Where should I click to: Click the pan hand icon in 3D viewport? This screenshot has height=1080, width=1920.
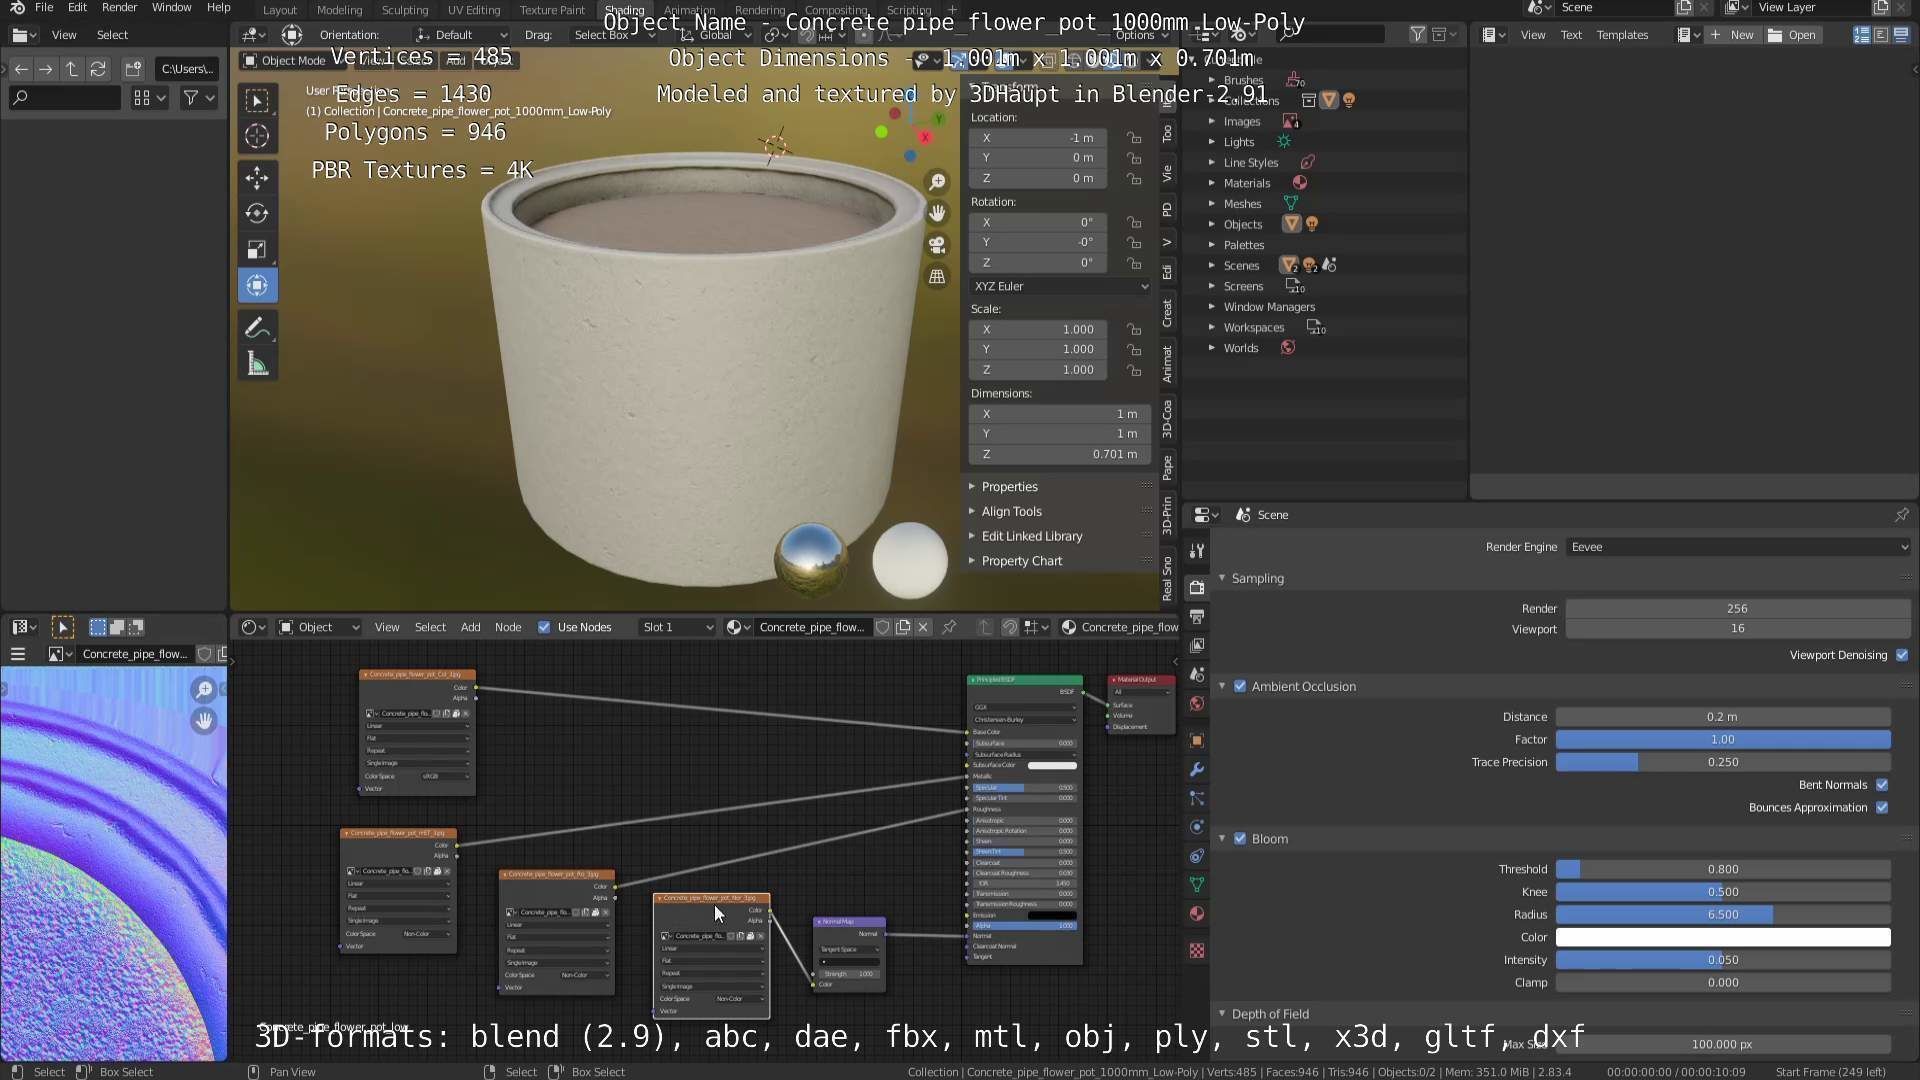(x=937, y=213)
